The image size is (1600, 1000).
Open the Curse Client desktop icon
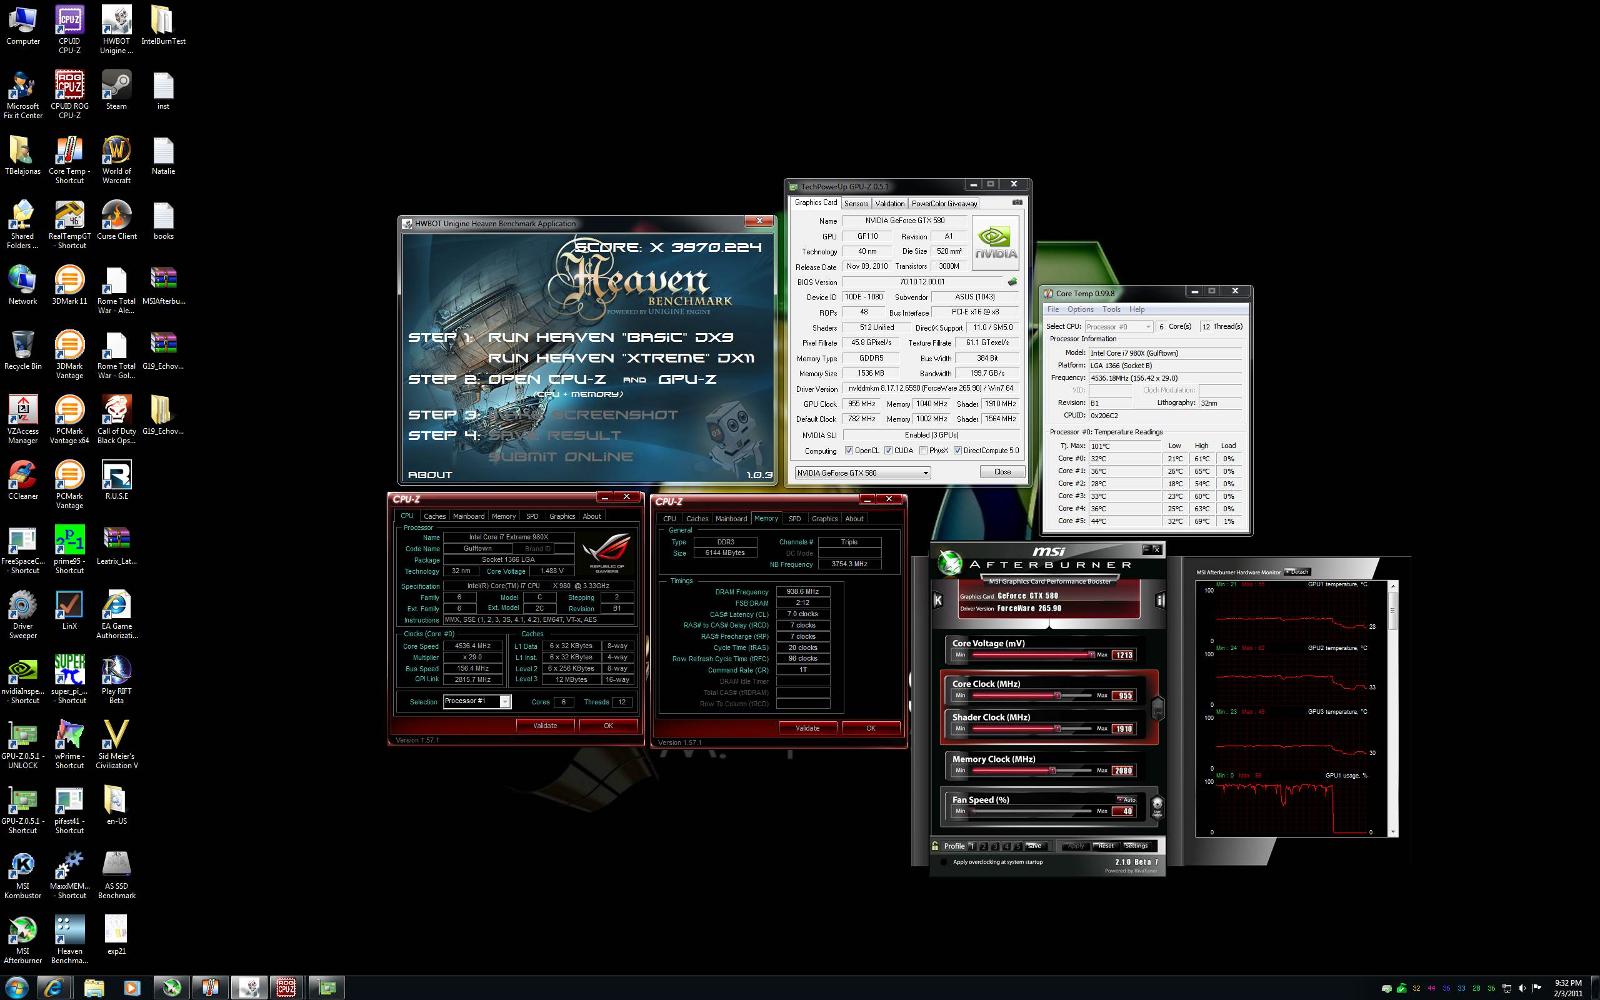pos(116,220)
